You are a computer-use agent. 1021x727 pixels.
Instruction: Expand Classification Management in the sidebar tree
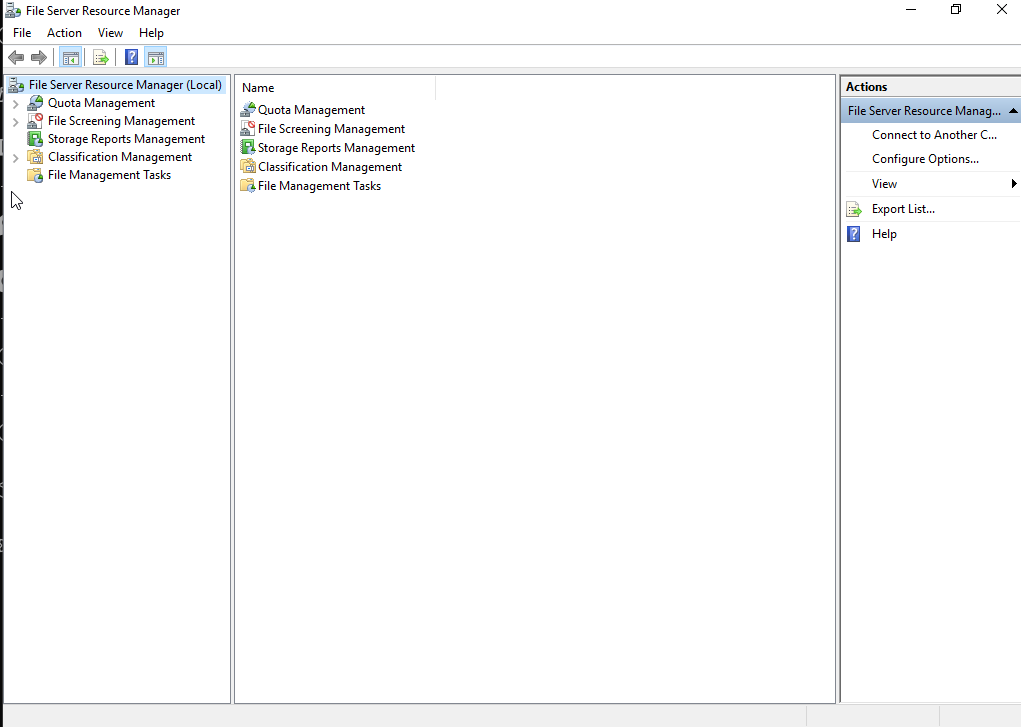click(x=16, y=157)
